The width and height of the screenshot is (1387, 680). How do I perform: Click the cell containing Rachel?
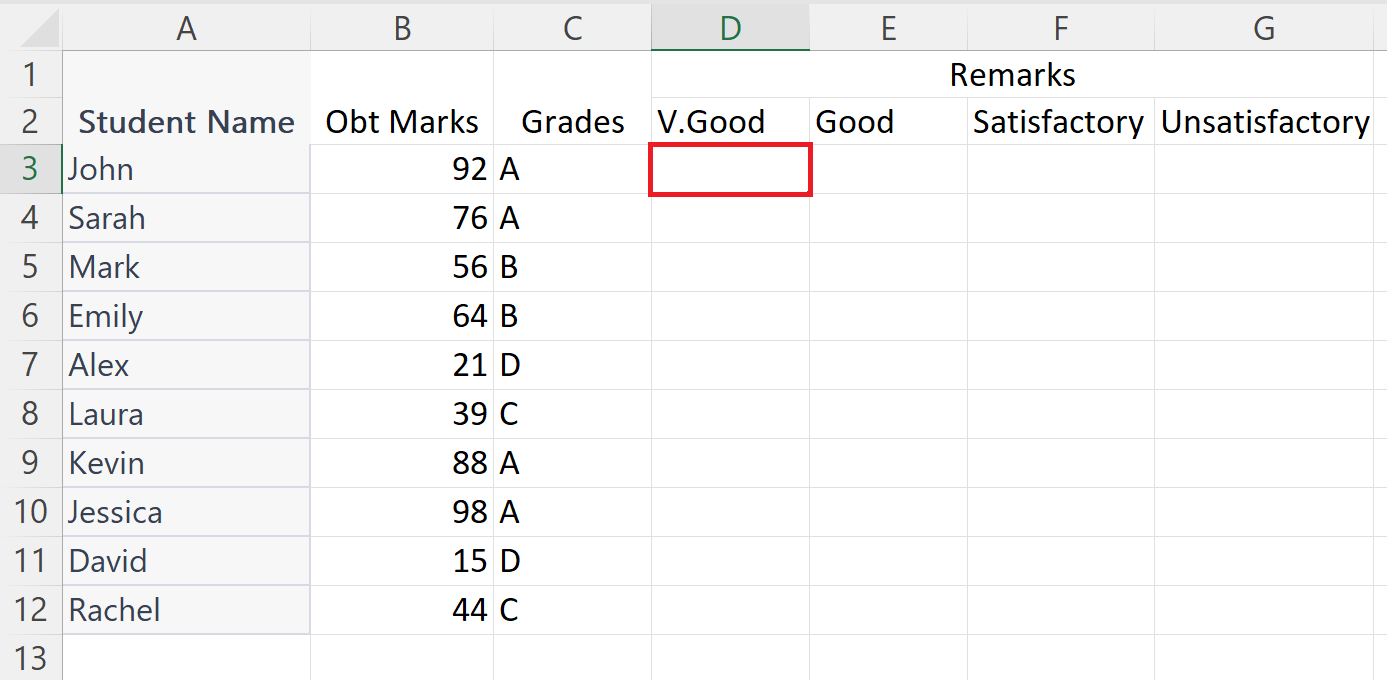pyautogui.click(x=186, y=610)
